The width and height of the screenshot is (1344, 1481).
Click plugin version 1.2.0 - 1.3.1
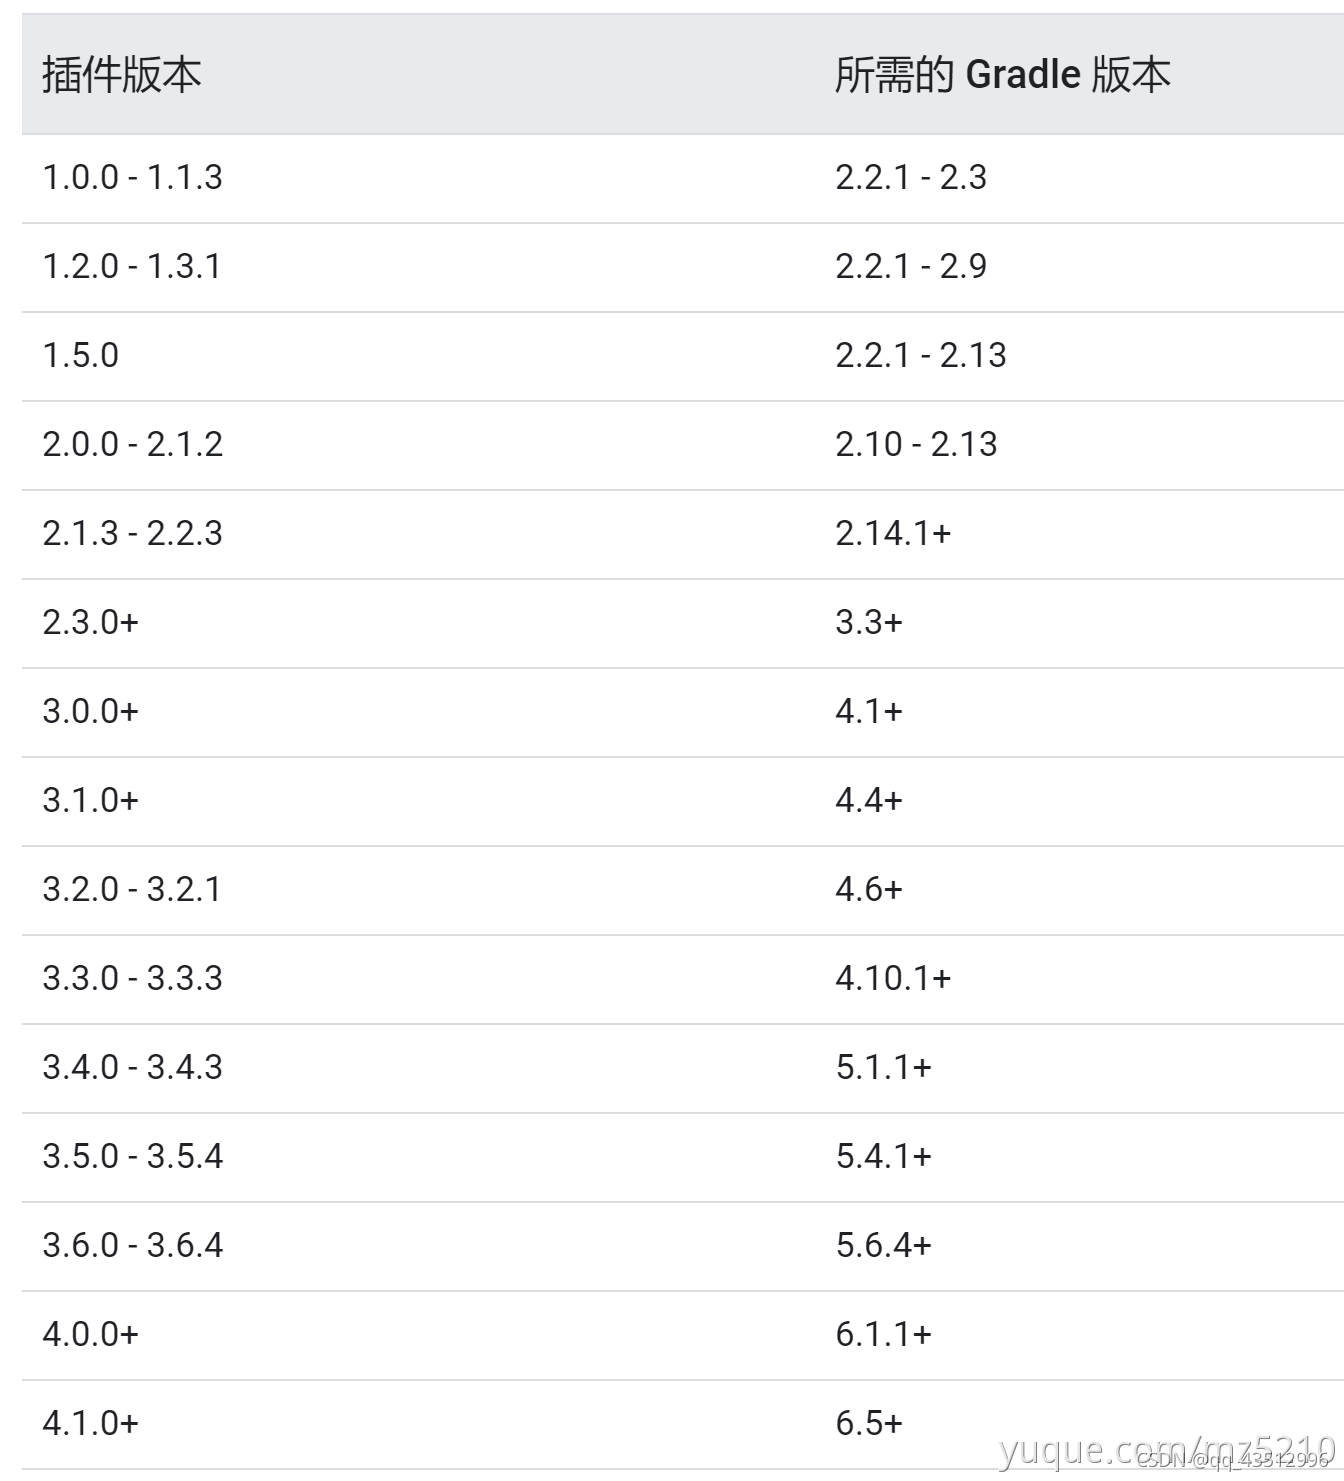[132, 266]
